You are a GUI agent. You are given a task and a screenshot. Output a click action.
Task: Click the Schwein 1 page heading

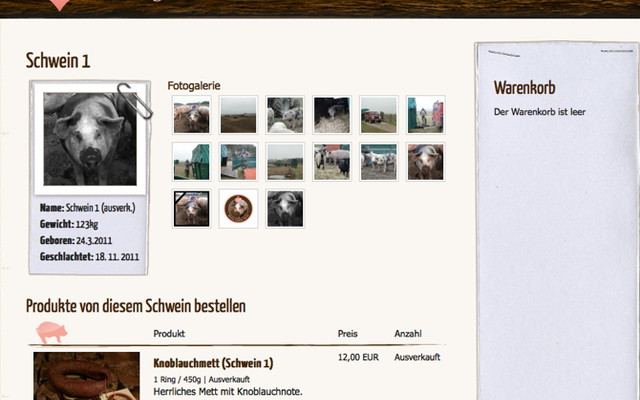pyautogui.click(x=58, y=61)
